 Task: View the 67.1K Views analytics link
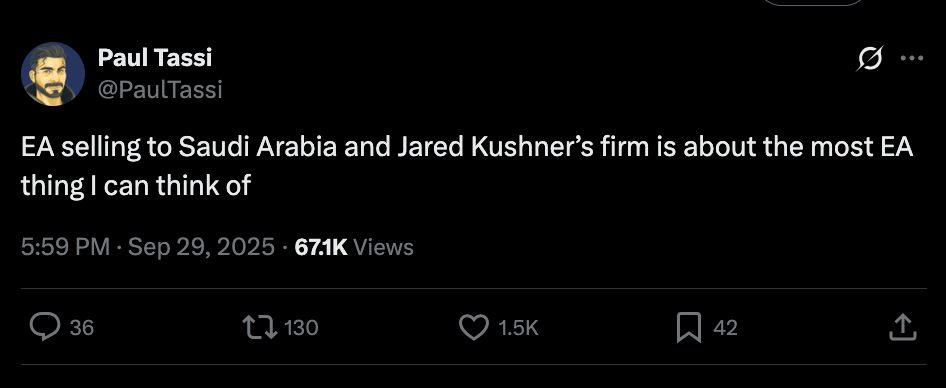[354, 247]
